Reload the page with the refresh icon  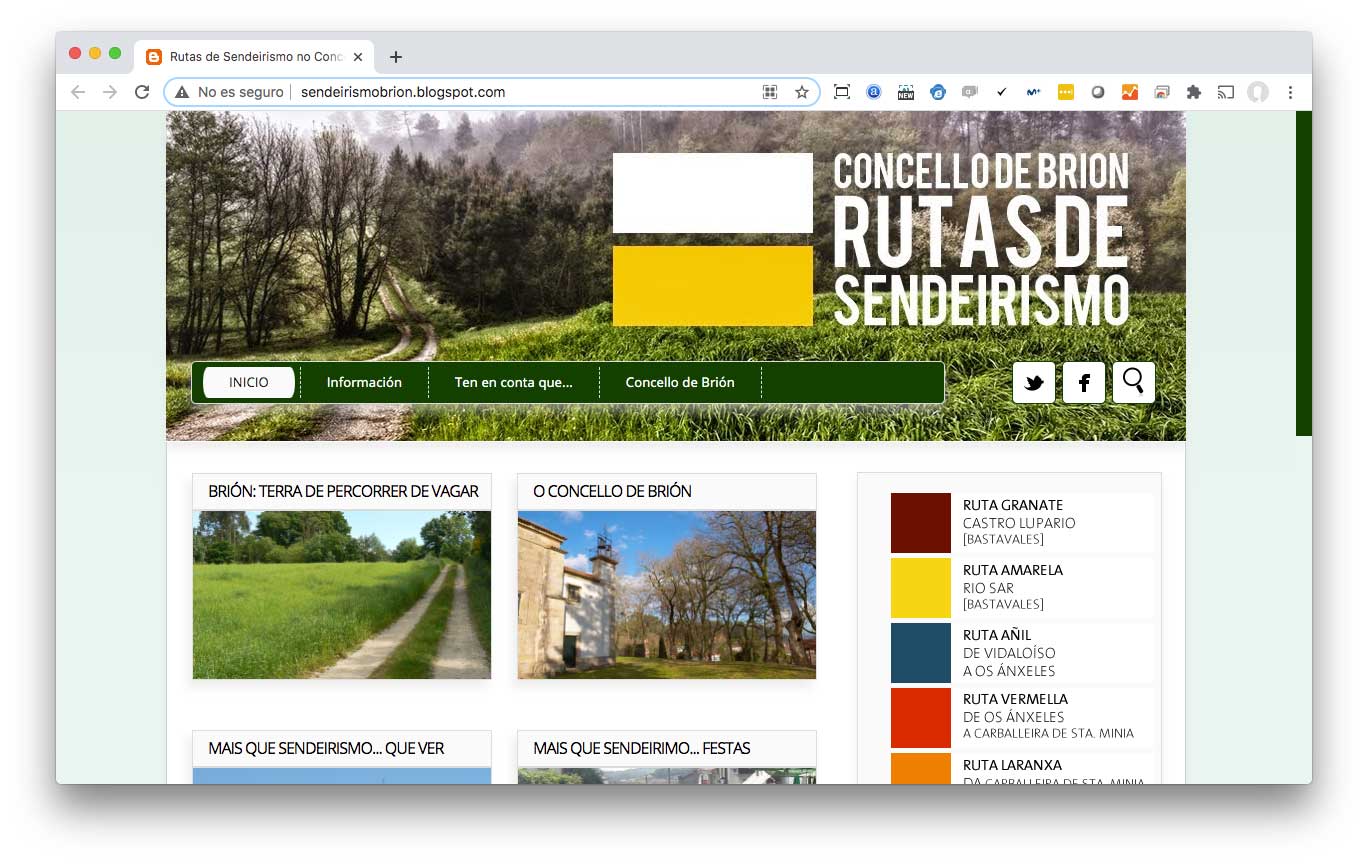click(x=142, y=92)
